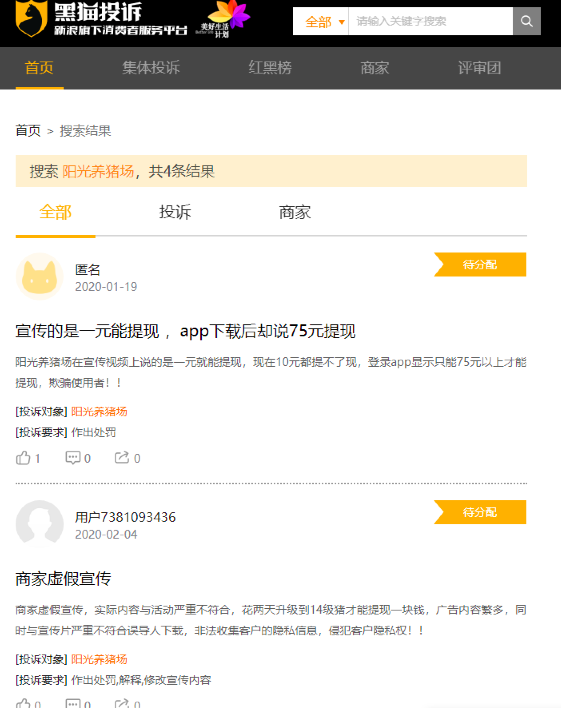Go to 首页 in the navigation bar
The width and height of the screenshot is (561, 708).
(39, 68)
